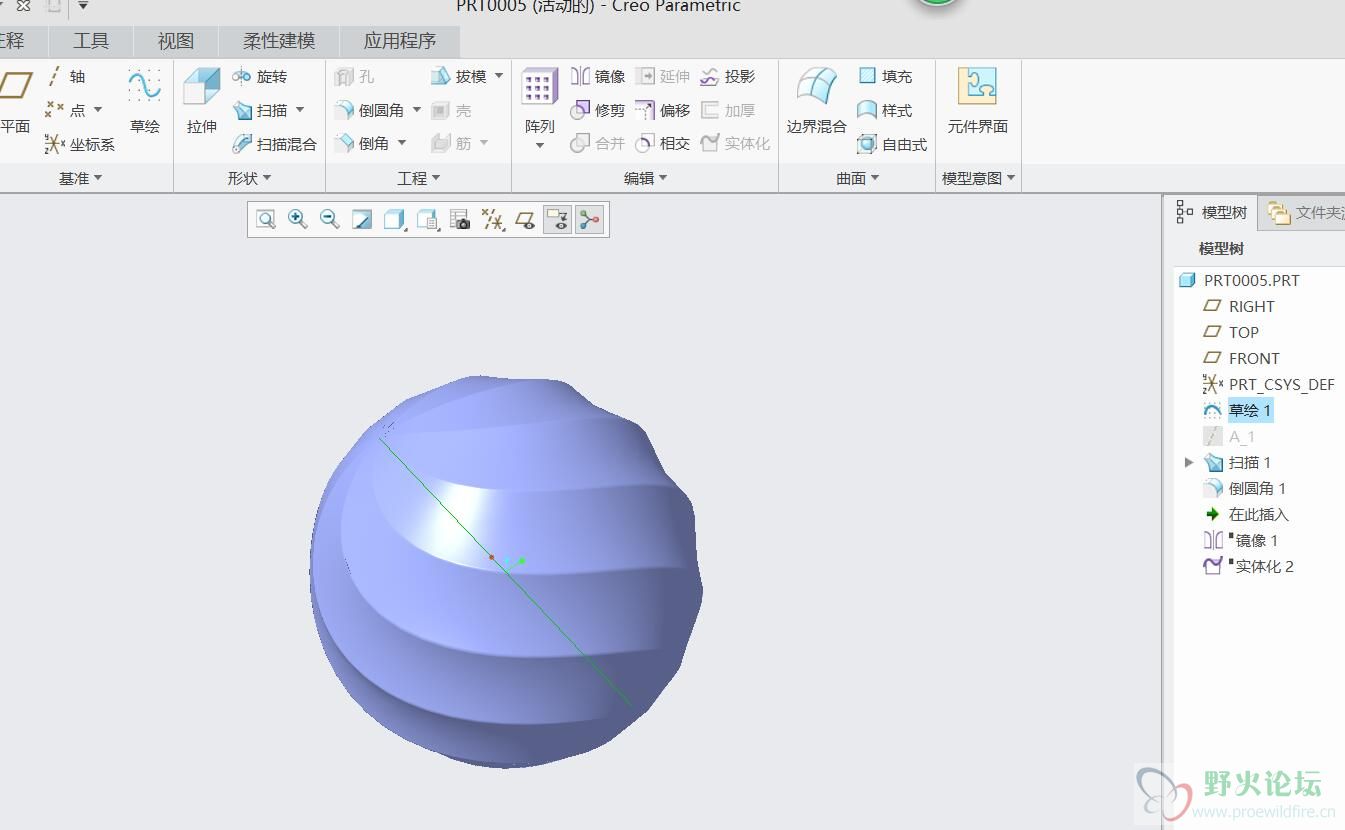The height and width of the screenshot is (830, 1345).
Task: Open the 边界混合 boundary blend tool
Action: [x=816, y=102]
